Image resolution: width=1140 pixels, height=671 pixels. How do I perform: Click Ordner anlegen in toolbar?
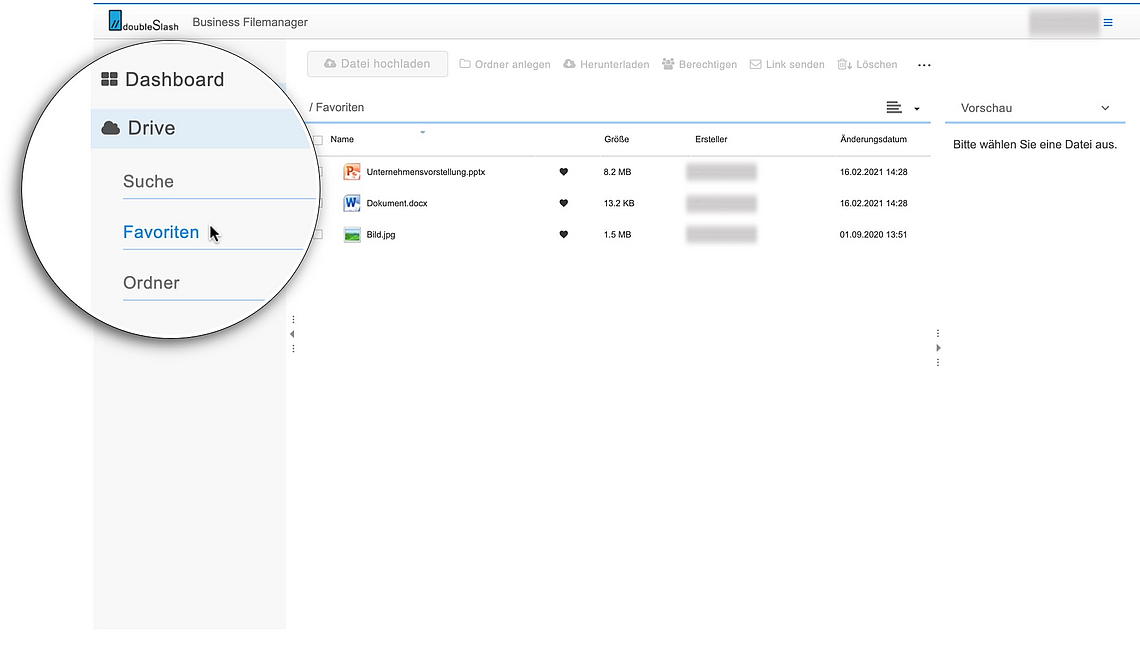[505, 65]
